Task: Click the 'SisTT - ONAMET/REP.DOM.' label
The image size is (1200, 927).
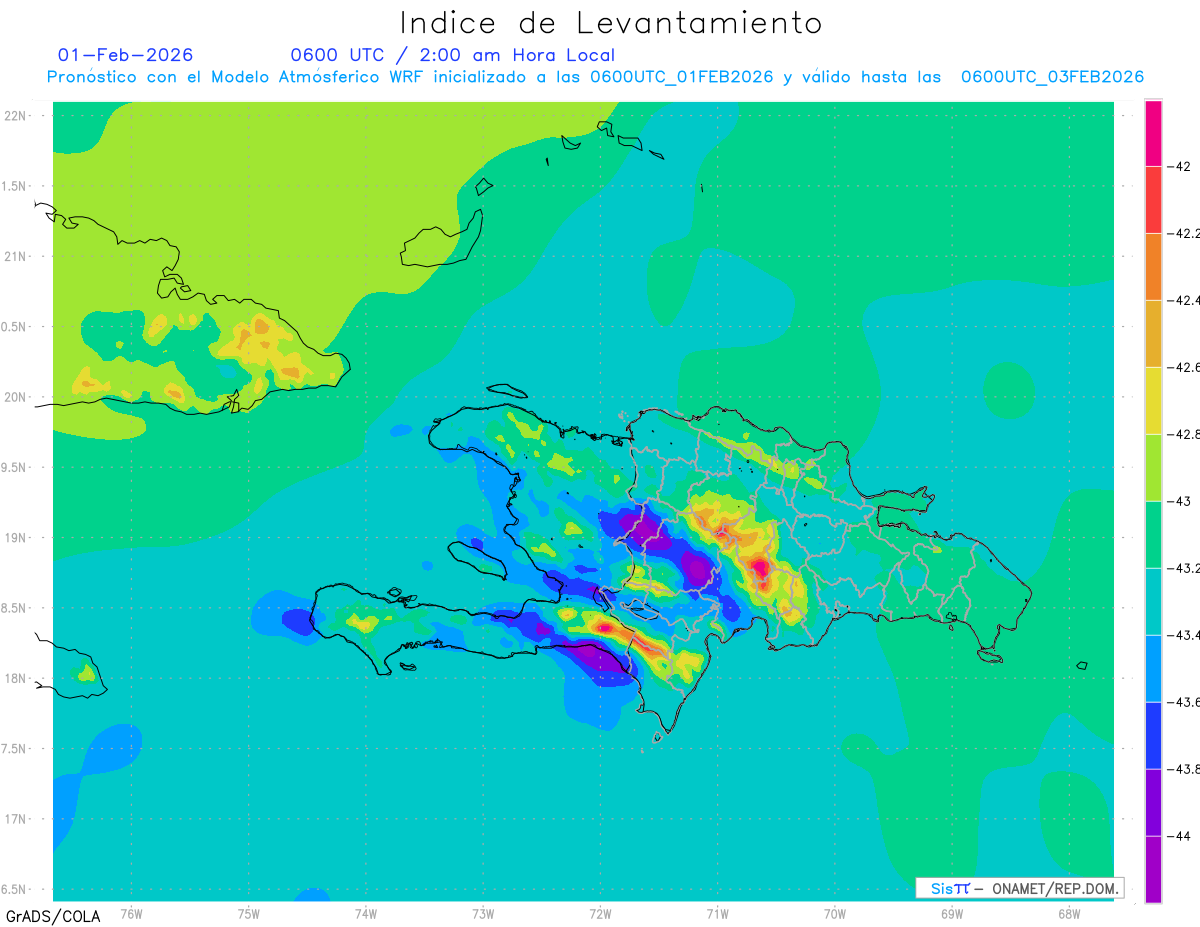Action: (1021, 888)
